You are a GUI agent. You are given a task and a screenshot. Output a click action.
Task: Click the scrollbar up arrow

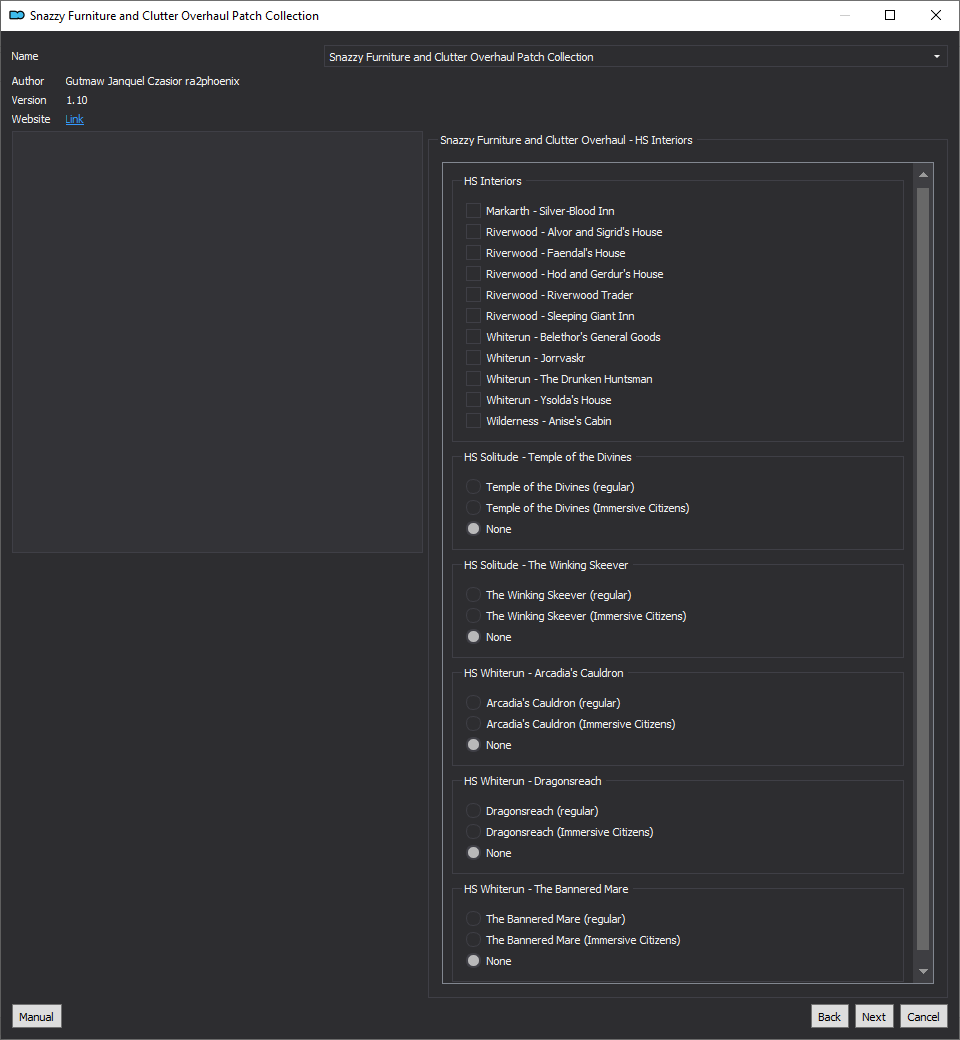tap(923, 175)
